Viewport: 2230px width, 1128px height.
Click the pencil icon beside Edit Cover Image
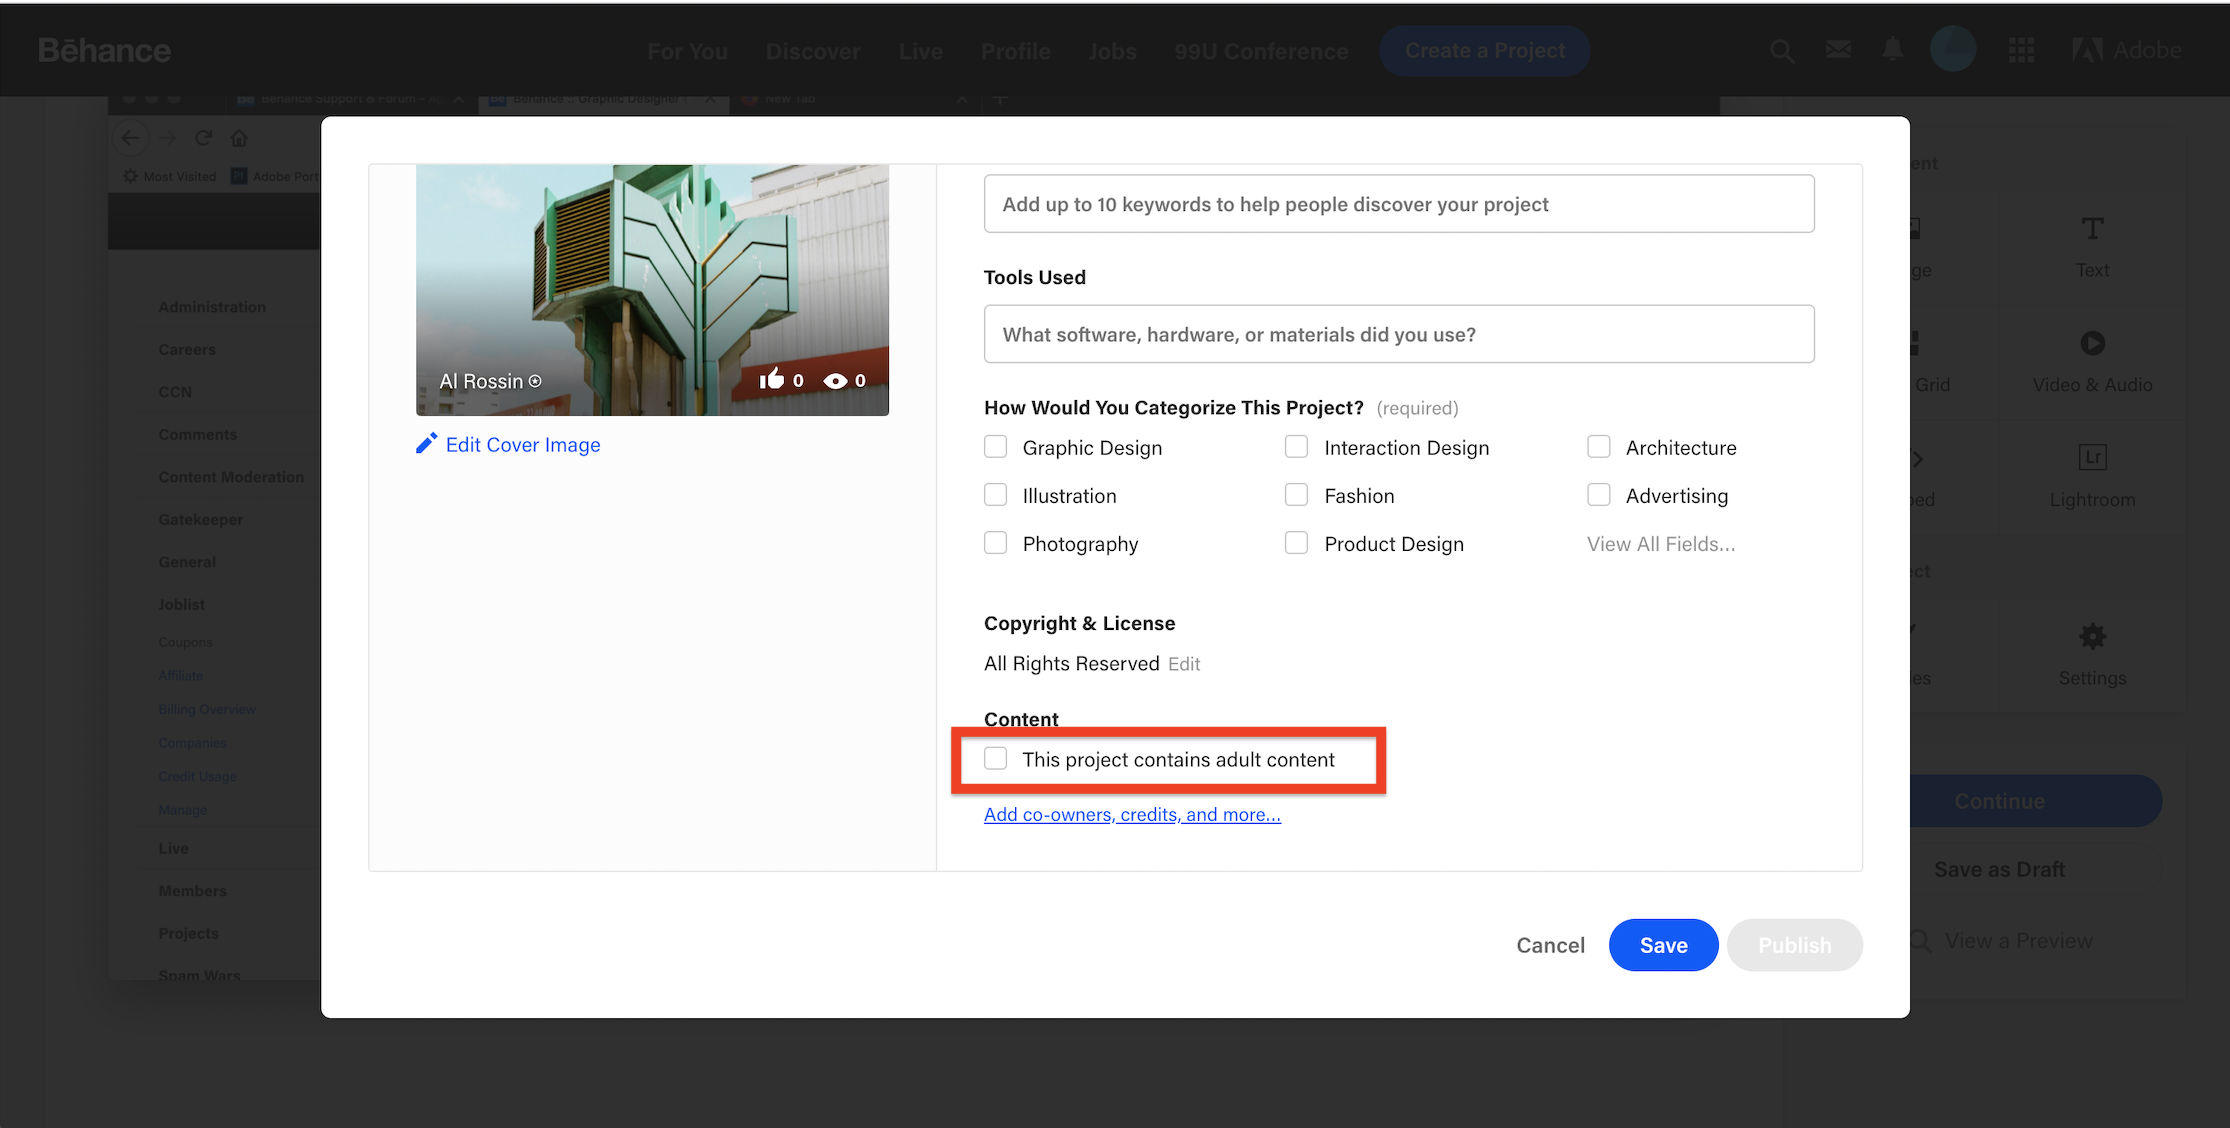tap(427, 444)
